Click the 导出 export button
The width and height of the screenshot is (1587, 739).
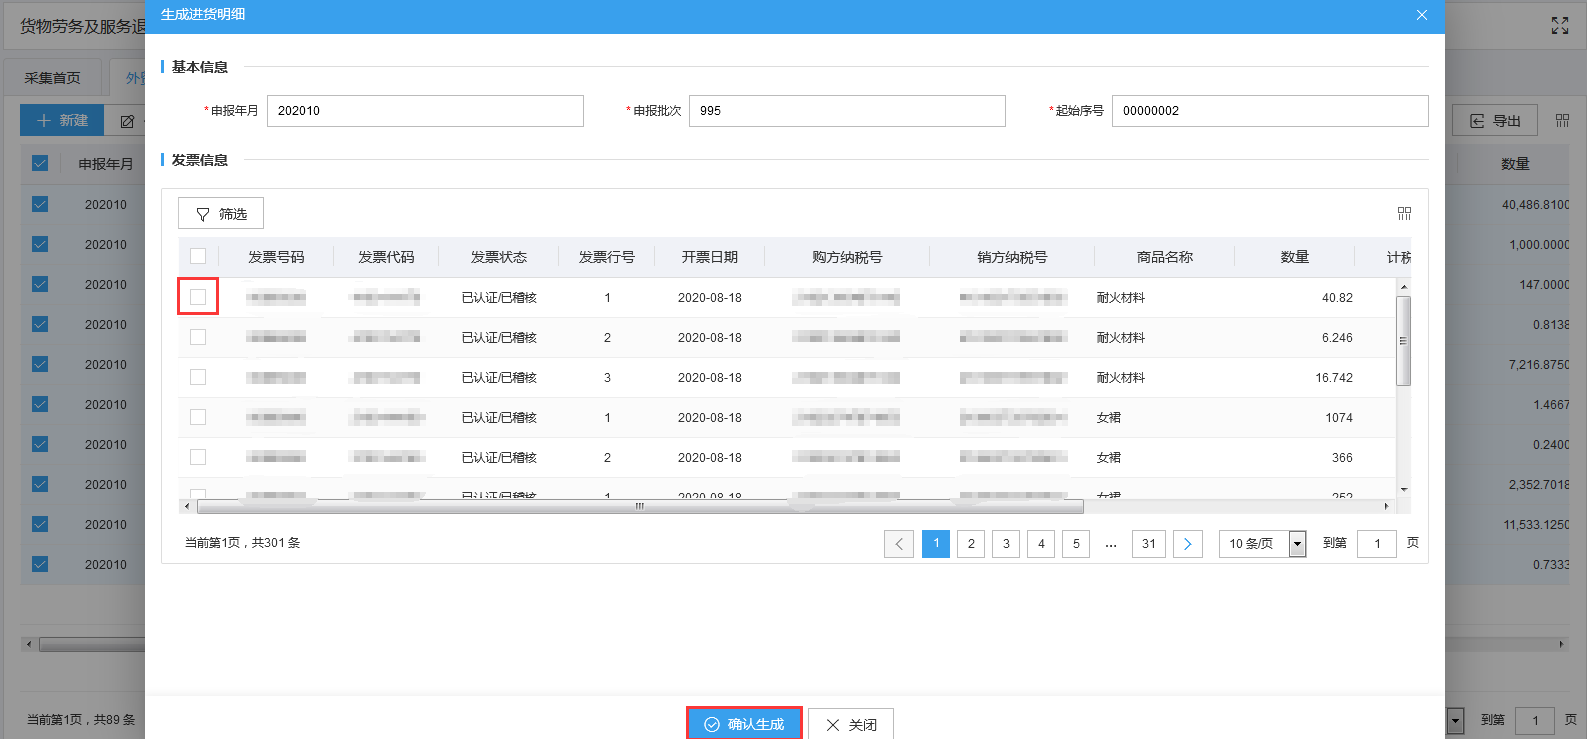1495,121
